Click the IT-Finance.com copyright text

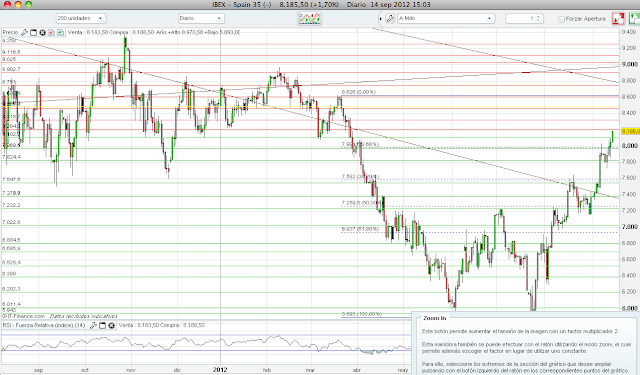tap(23, 316)
